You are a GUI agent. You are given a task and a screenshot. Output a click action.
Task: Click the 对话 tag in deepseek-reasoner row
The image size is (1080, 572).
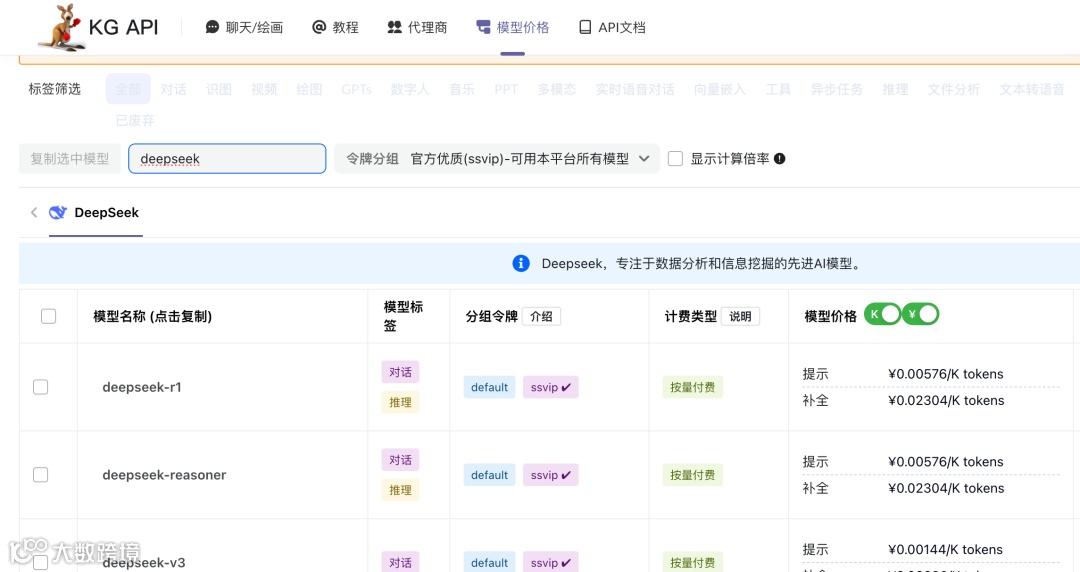(400, 460)
